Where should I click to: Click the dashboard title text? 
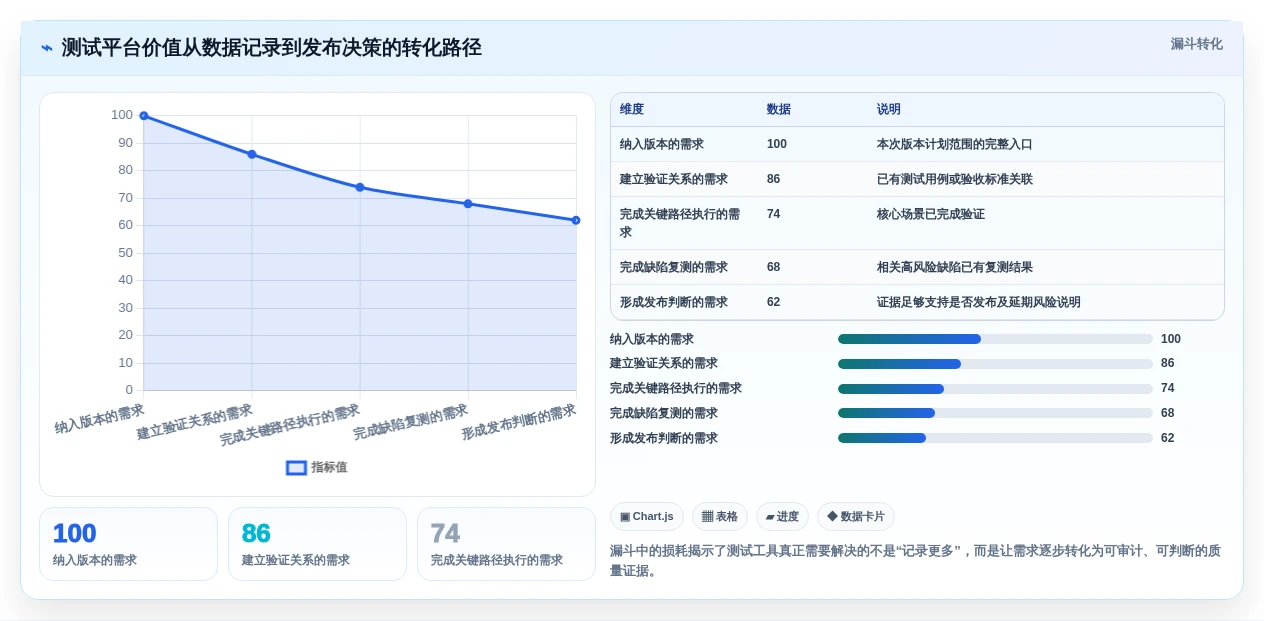pos(272,48)
